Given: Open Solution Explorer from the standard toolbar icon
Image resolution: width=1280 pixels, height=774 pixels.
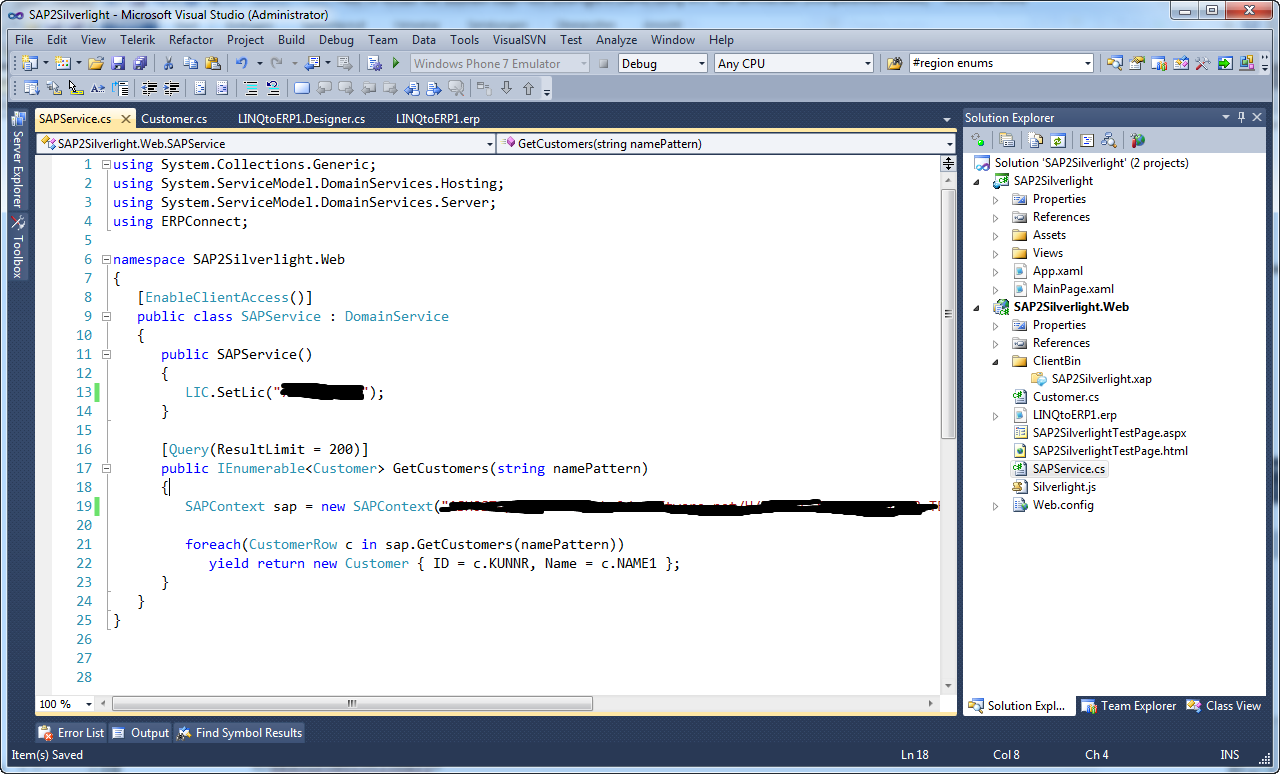Looking at the screenshot, I should coord(1115,63).
